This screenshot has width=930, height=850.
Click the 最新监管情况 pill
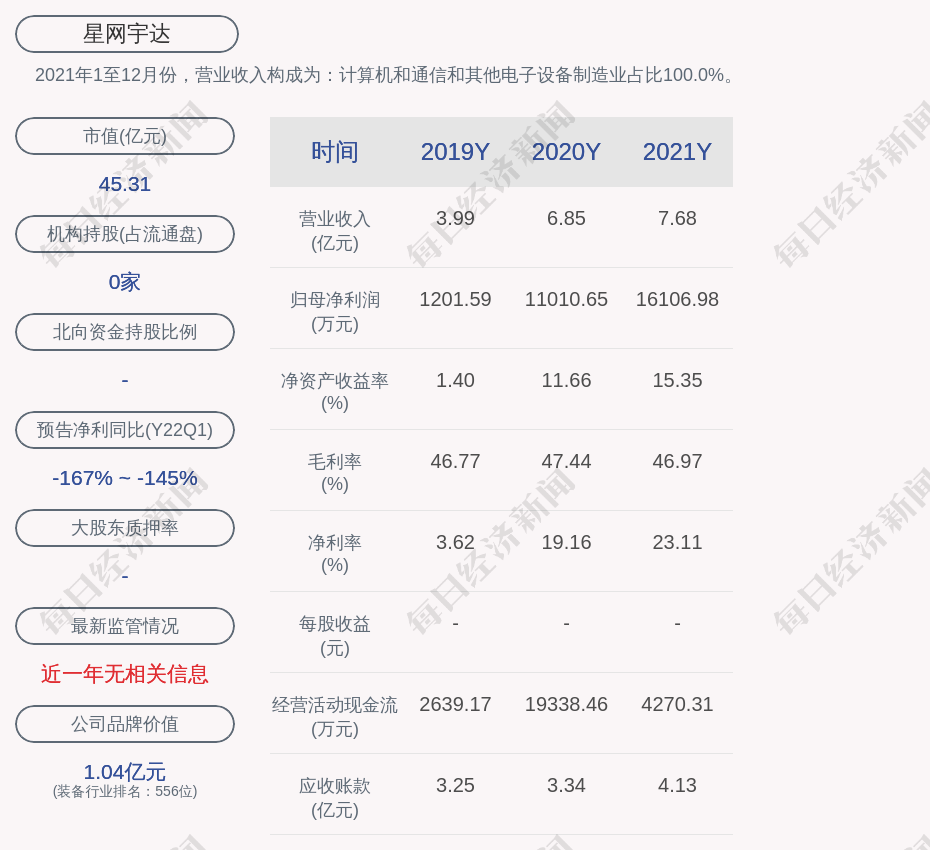(x=125, y=626)
